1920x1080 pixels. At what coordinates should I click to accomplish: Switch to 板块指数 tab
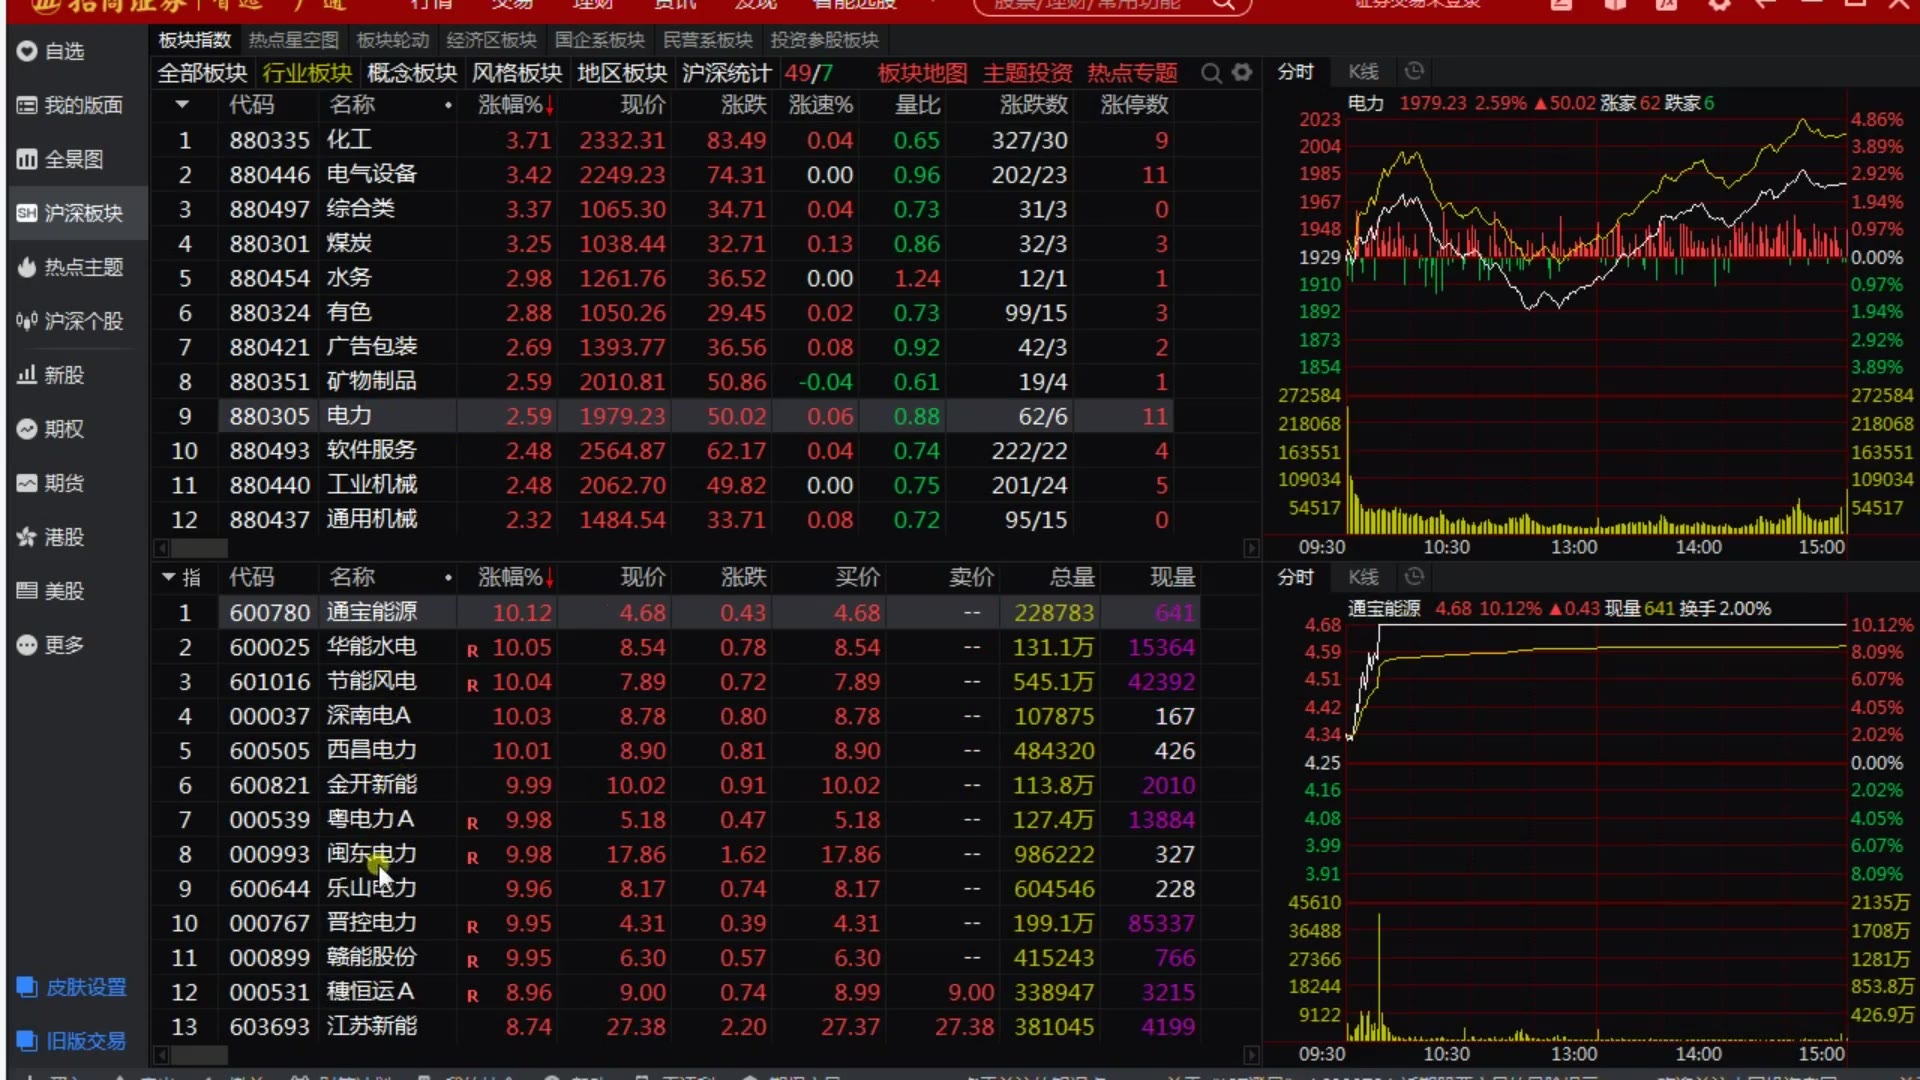coord(195,40)
